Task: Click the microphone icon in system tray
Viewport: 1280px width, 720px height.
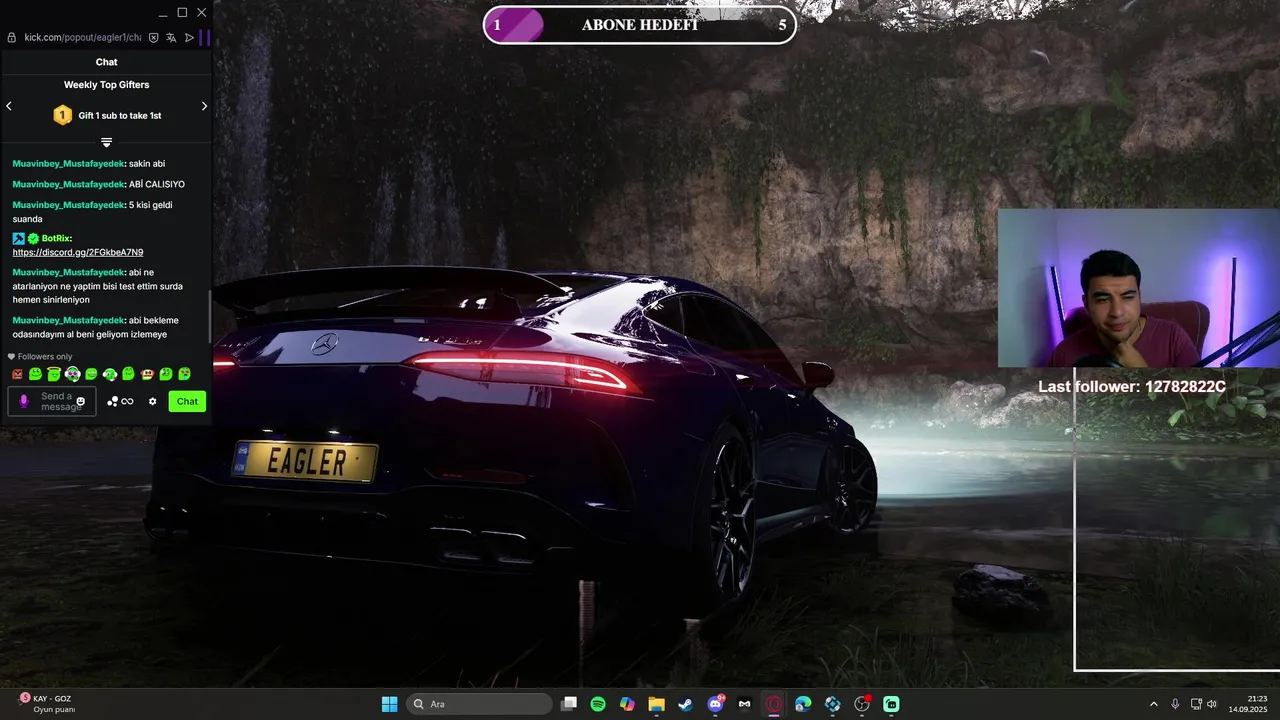Action: coord(1175,704)
